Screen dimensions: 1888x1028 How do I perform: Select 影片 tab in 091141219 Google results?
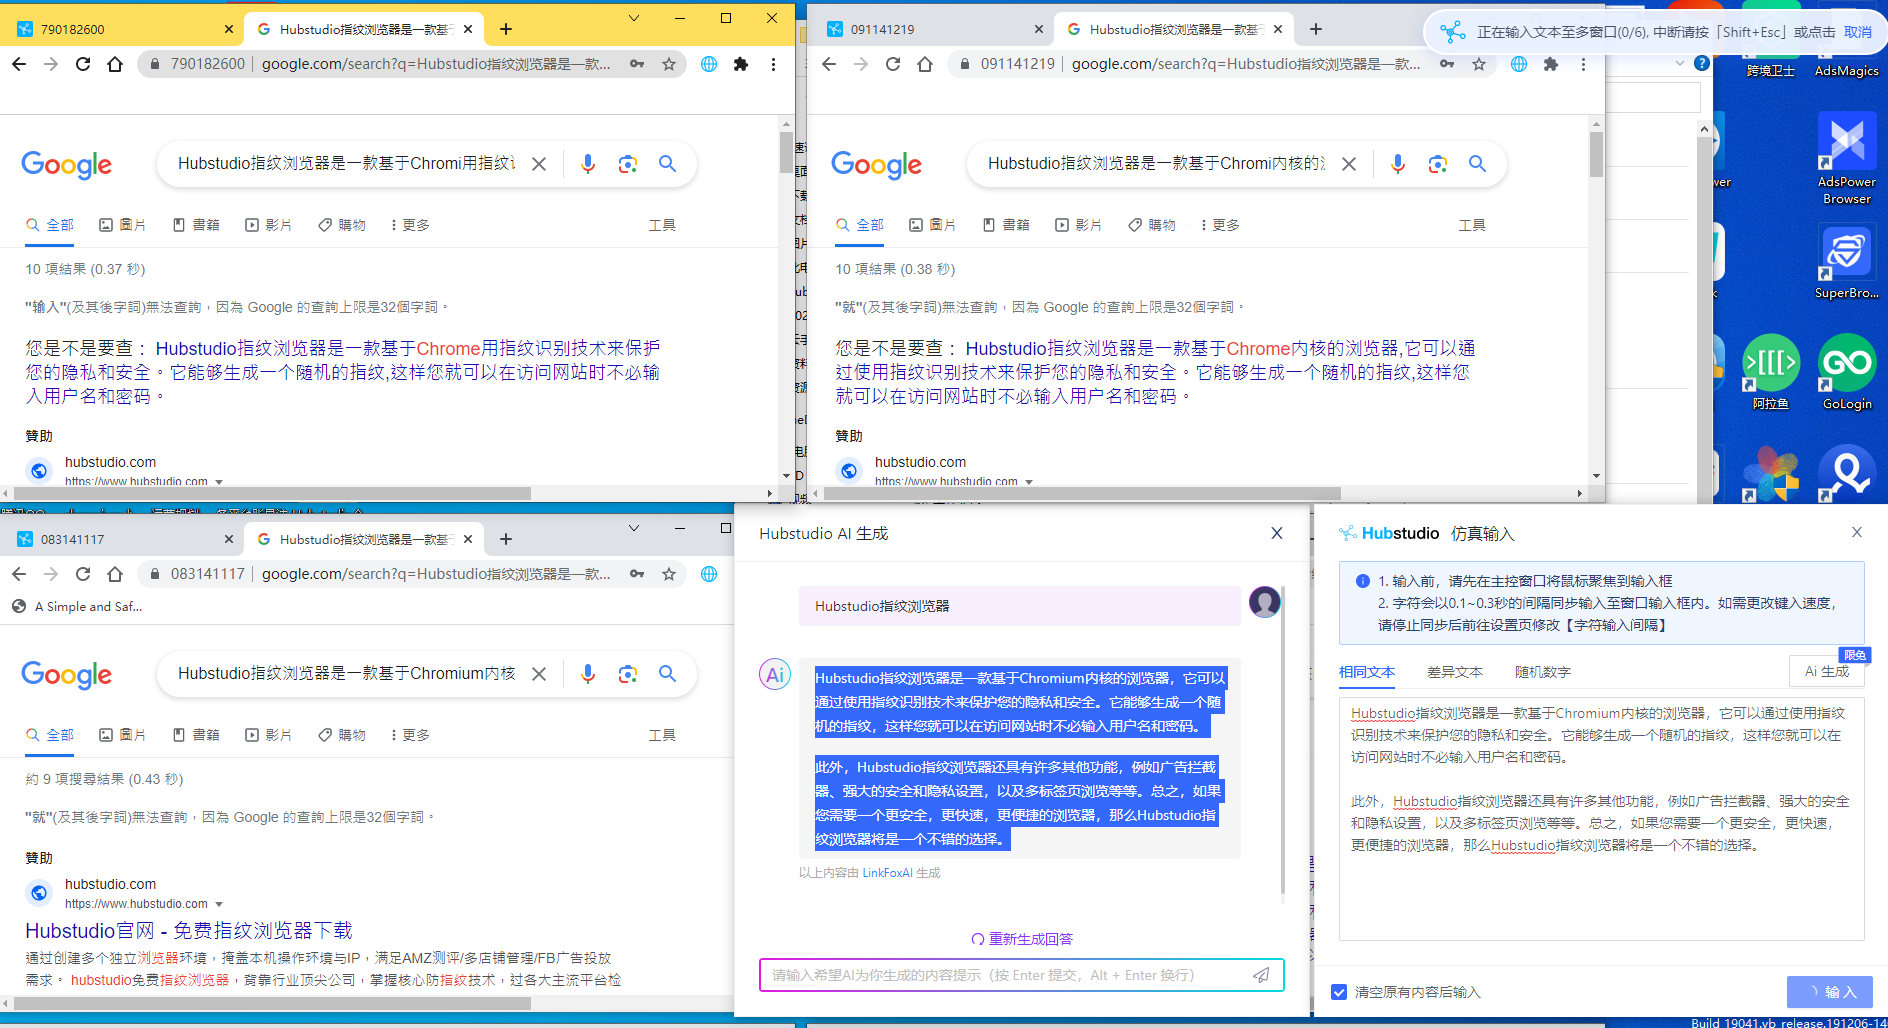point(1079,225)
